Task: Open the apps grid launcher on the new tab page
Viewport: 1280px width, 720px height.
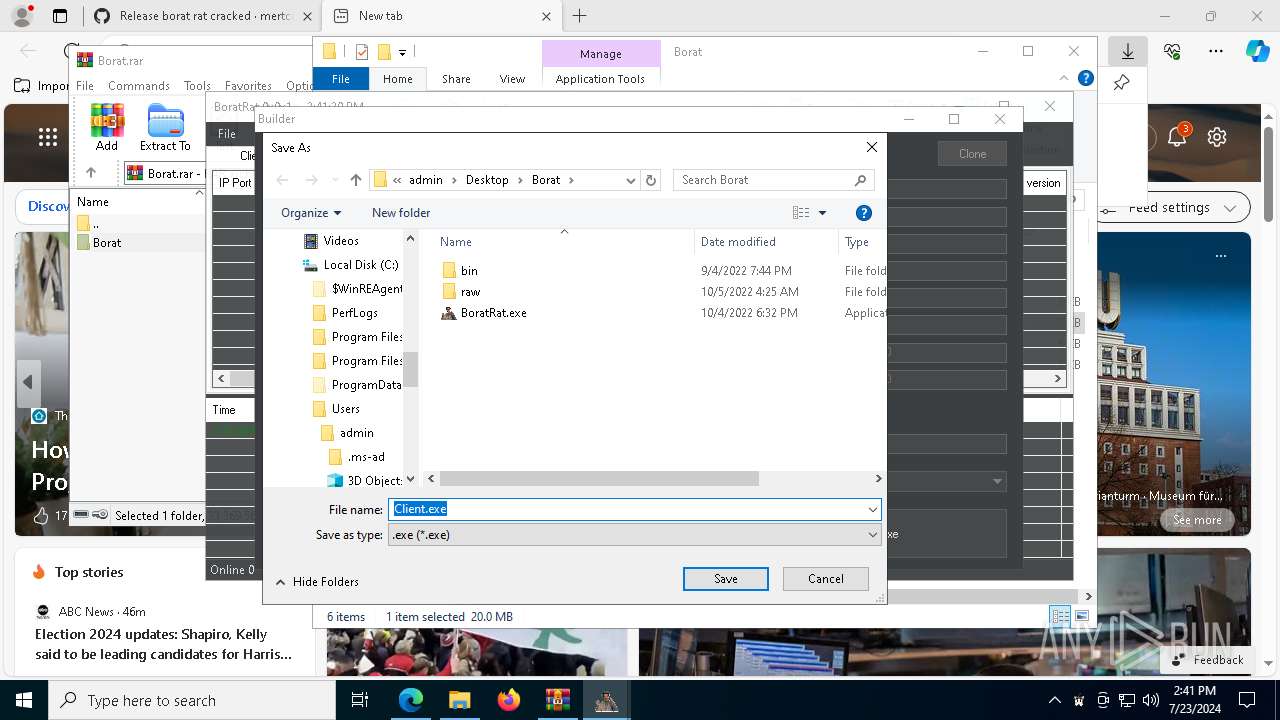Action: (47, 137)
